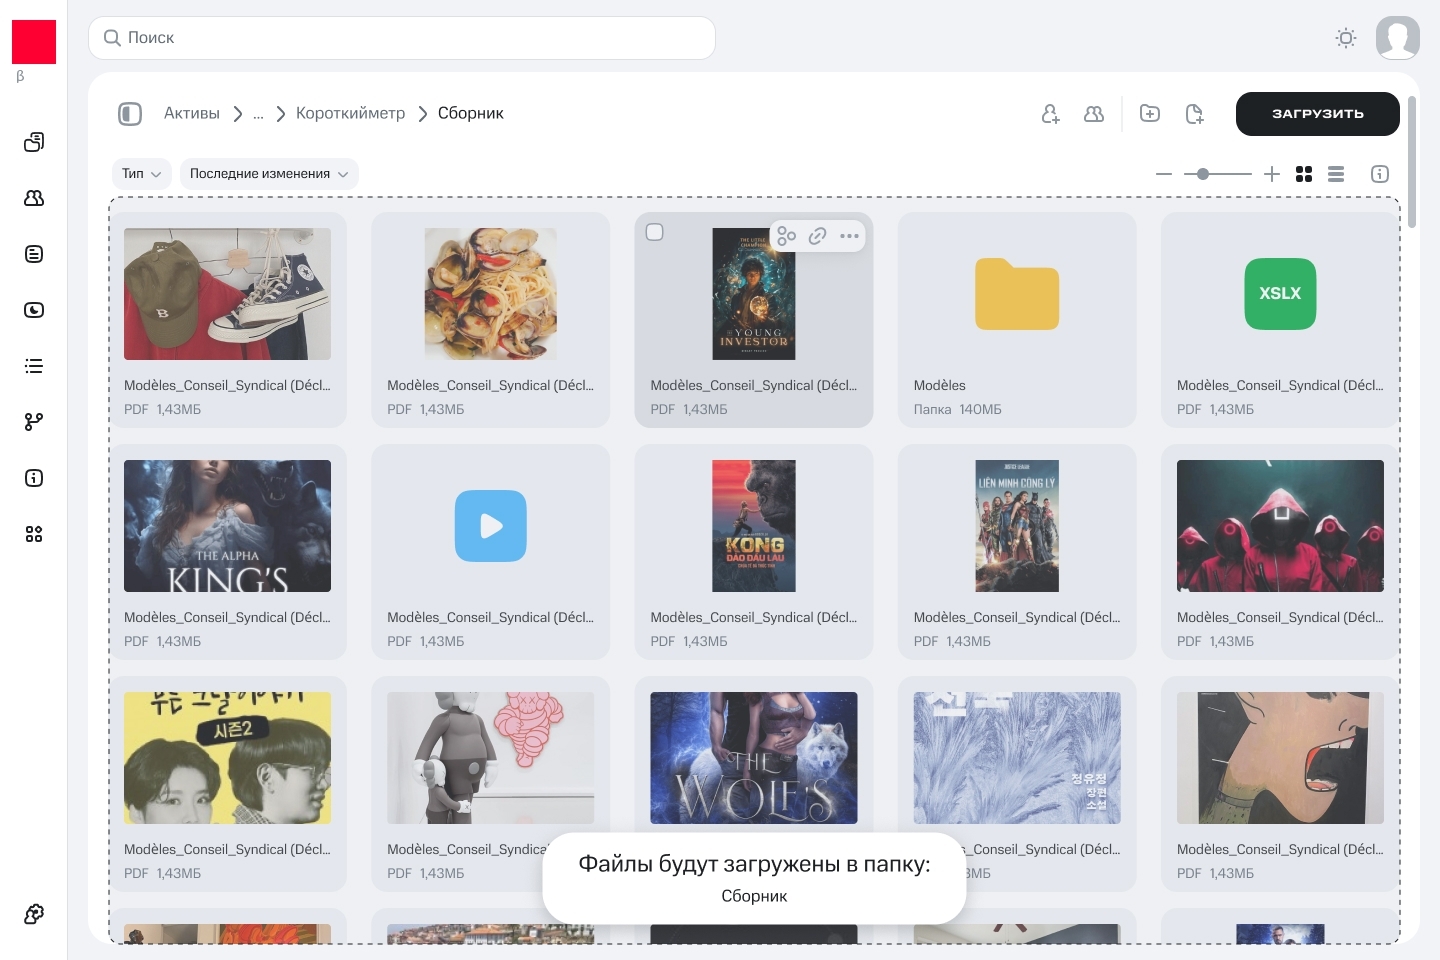Switch to list view layout
This screenshot has width=1440, height=960.
tap(1336, 174)
